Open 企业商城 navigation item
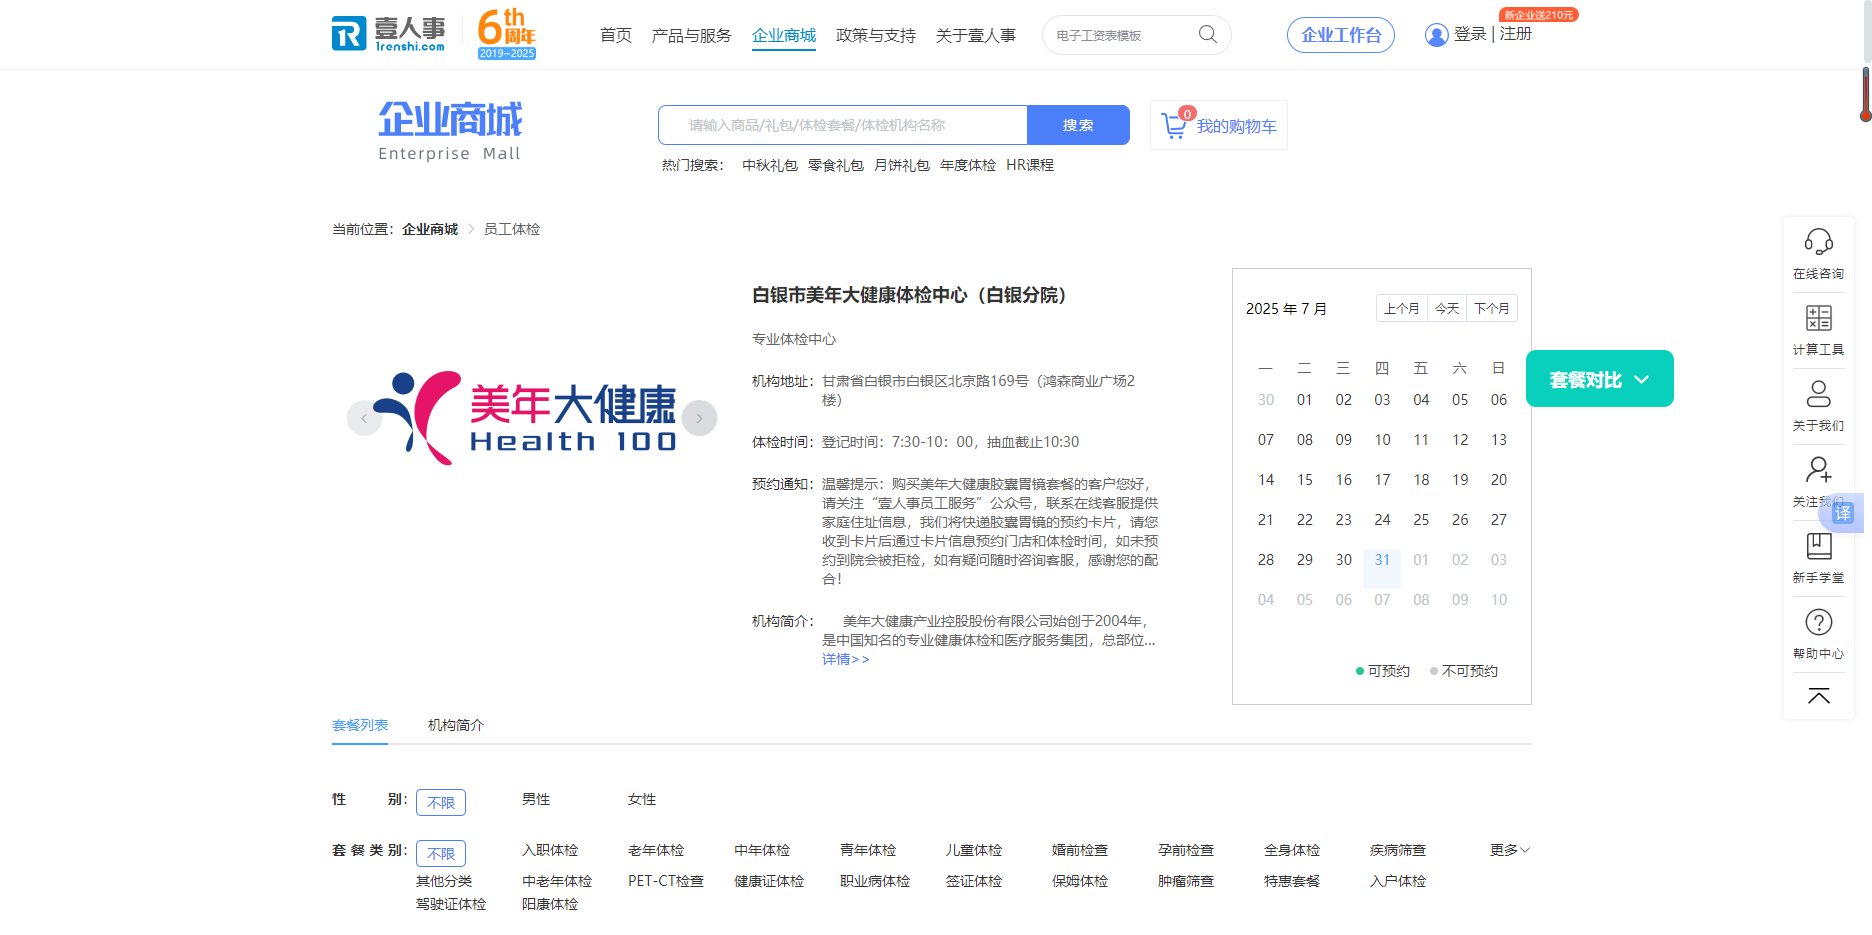This screenshot has width=1872, height=935. 784,35
